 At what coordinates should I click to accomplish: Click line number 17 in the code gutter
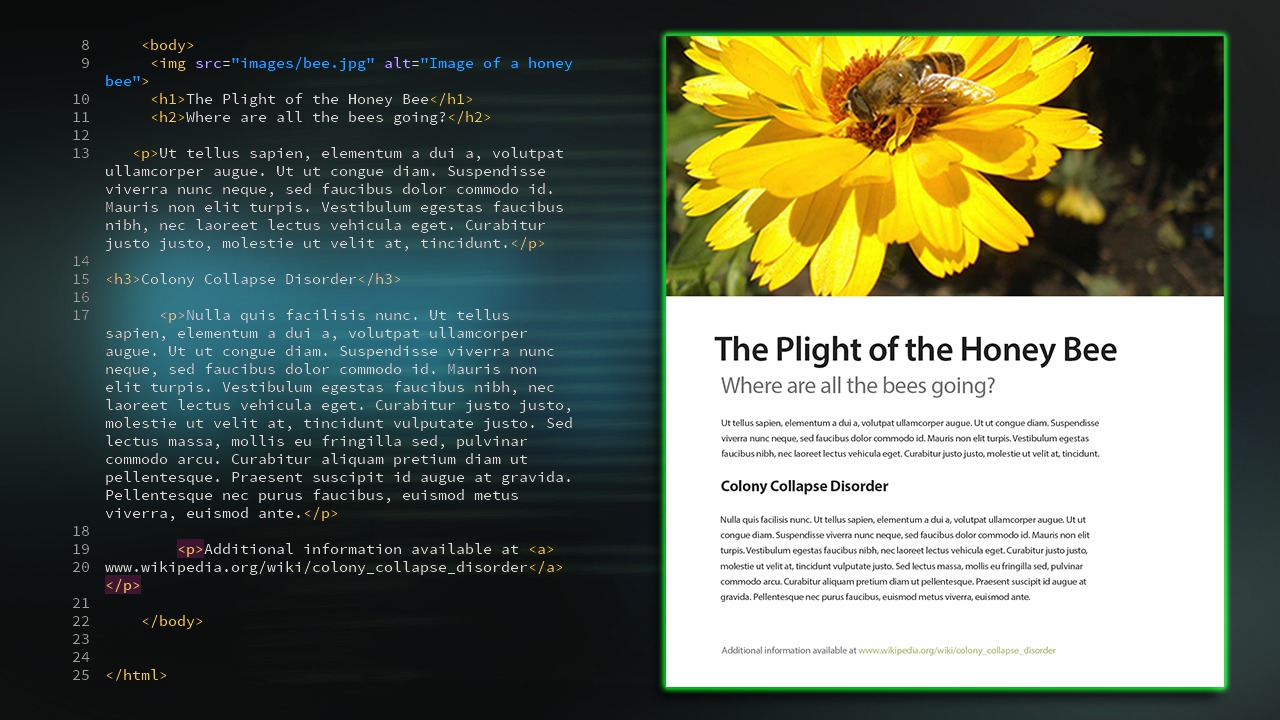81,315
